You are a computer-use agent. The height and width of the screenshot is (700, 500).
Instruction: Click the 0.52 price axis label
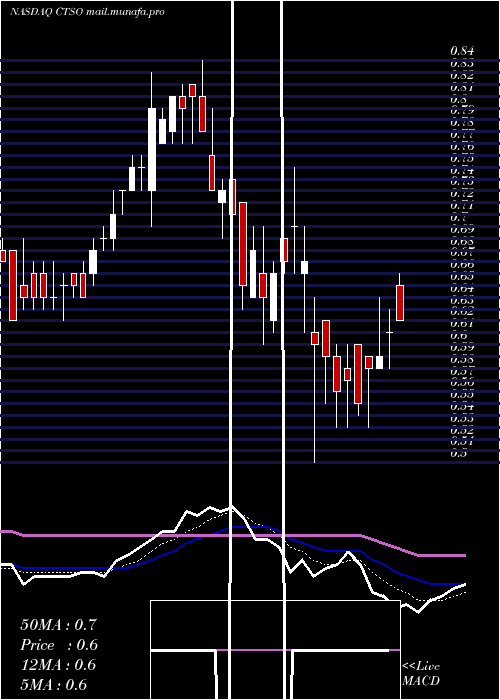coord(462,431)
